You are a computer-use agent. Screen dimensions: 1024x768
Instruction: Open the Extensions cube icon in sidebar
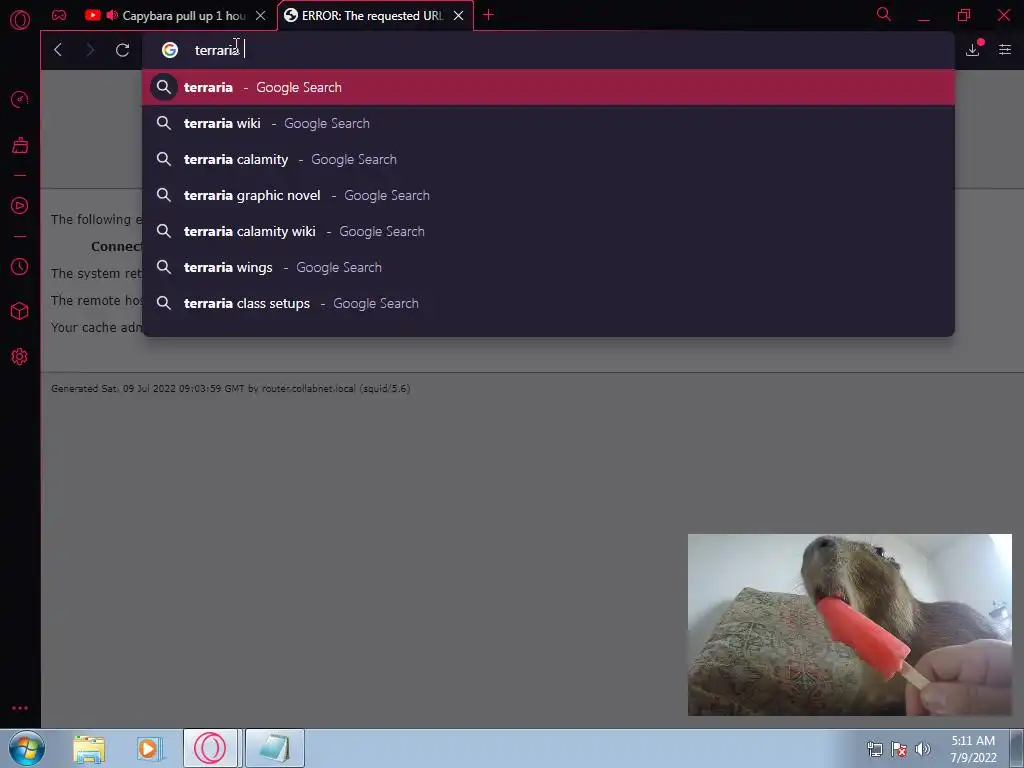coord(20,312)
